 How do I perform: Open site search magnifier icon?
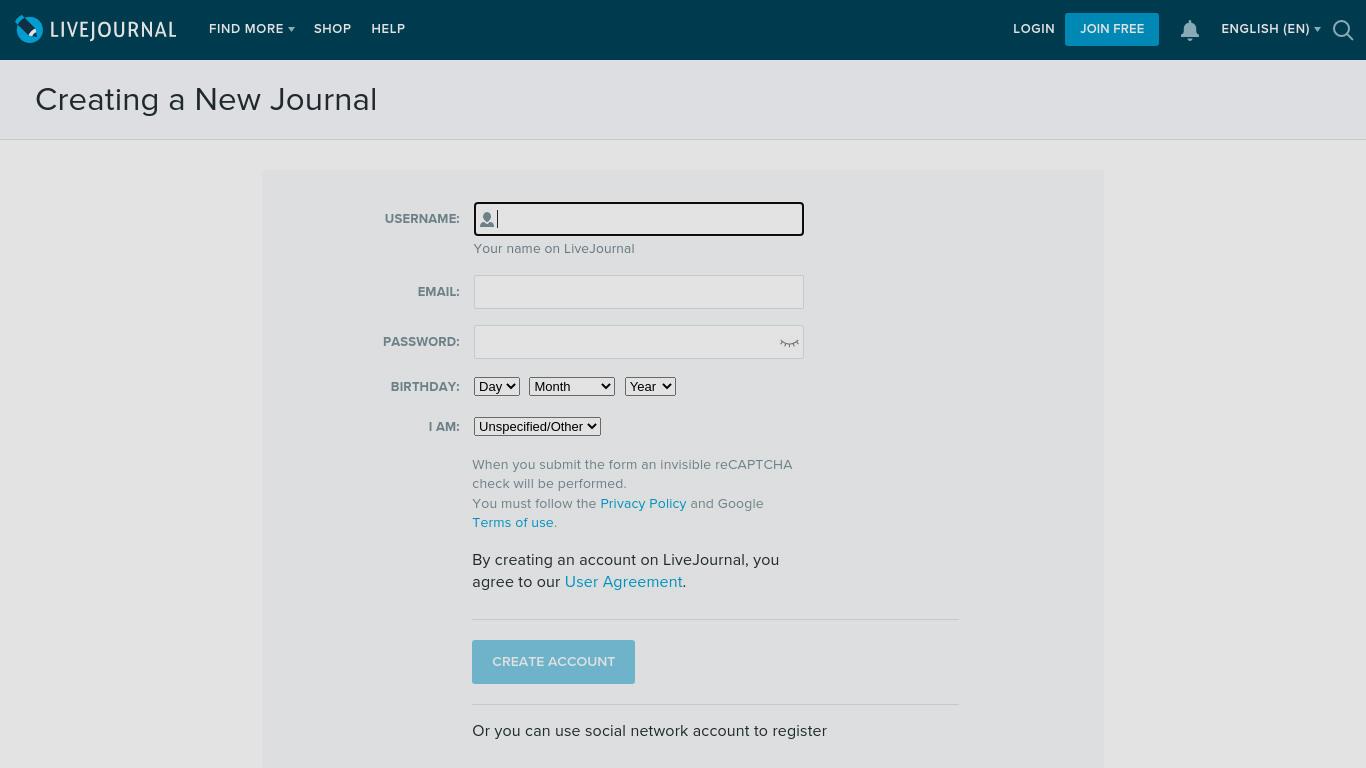click(x=1343, y=30)
